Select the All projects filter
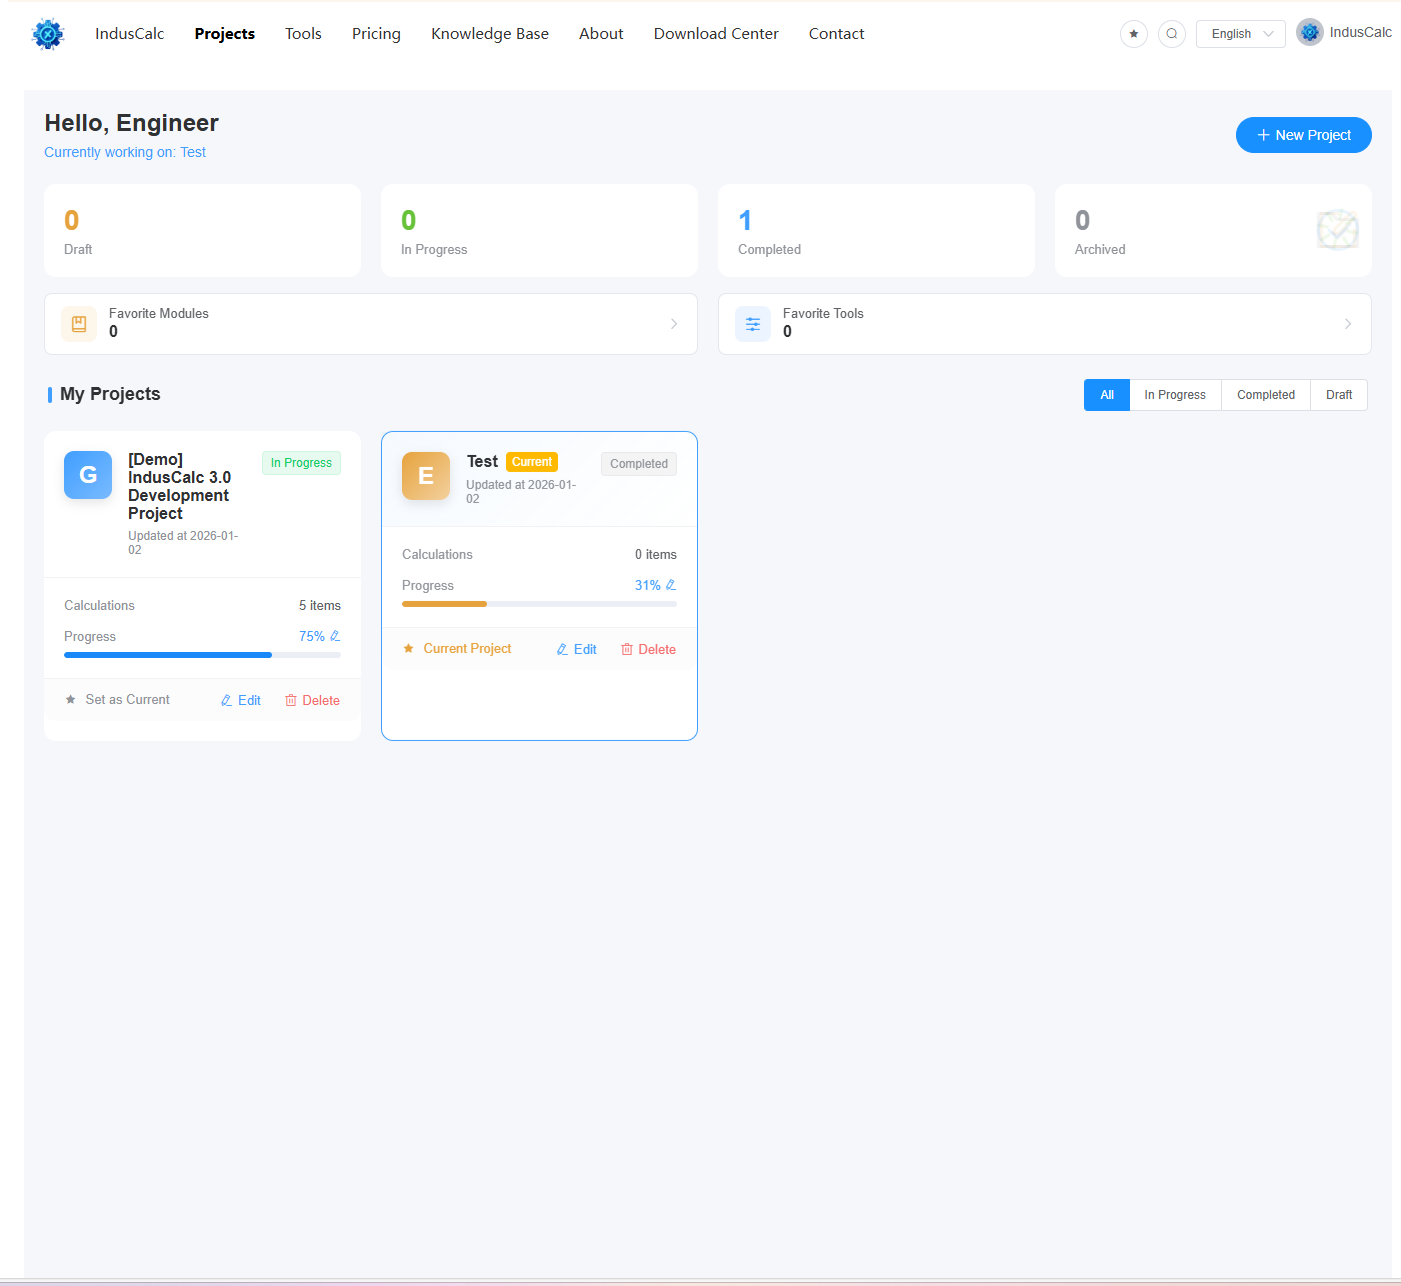The image size is (1401, 1286). [x=1106, y=394]
